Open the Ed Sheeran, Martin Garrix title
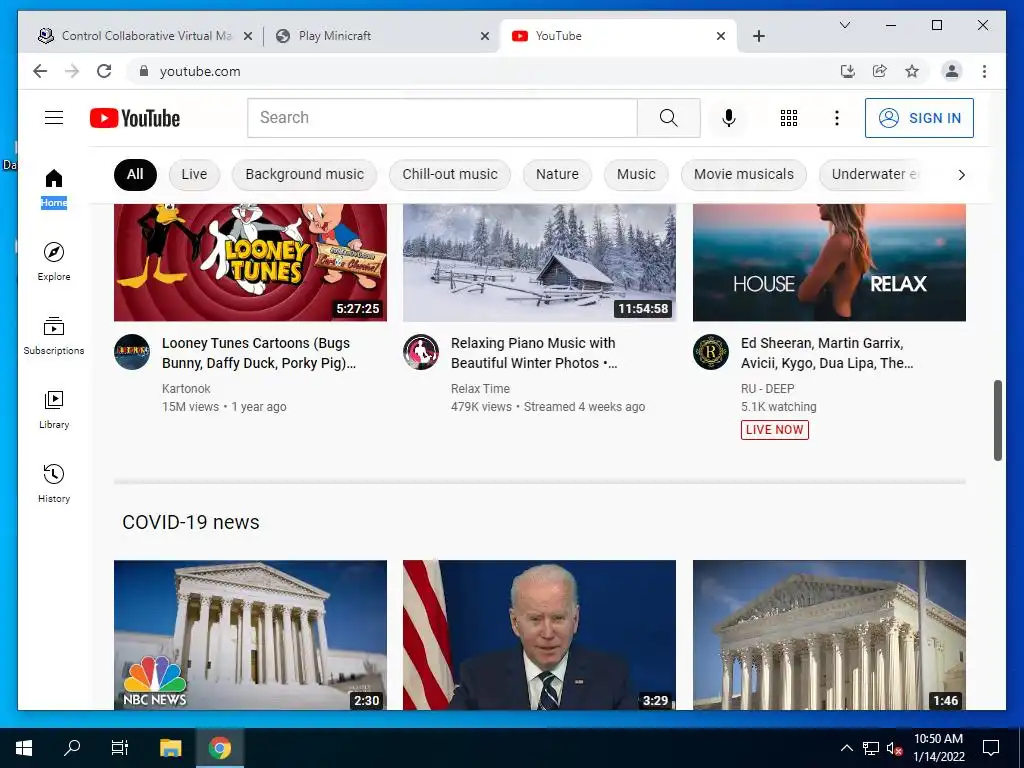 pos(827,353)
